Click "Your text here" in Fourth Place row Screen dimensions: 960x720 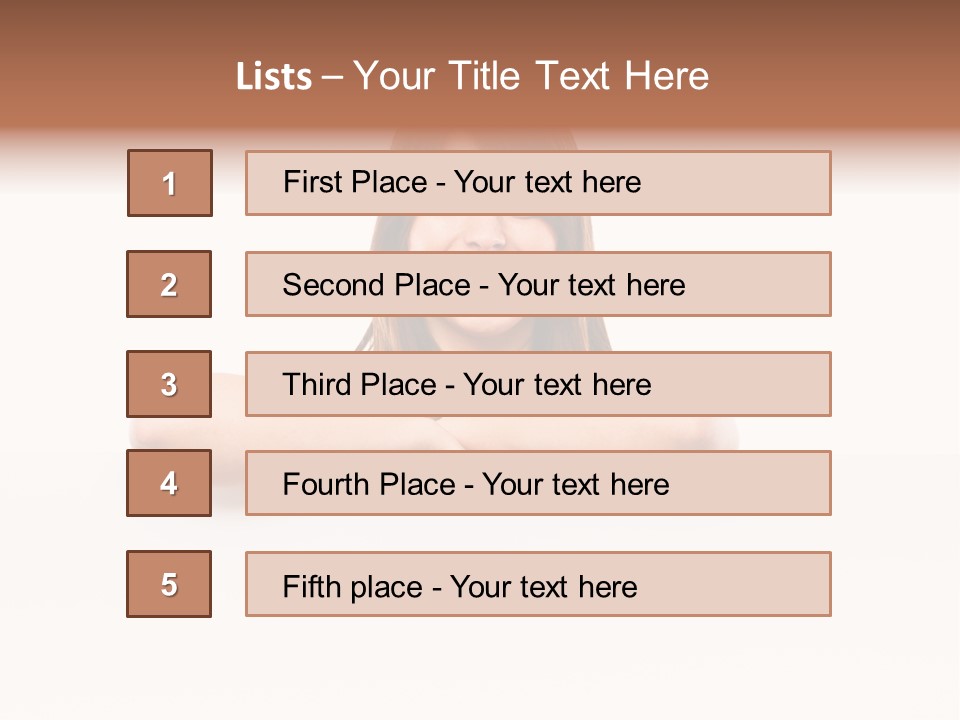coord(575,485)
